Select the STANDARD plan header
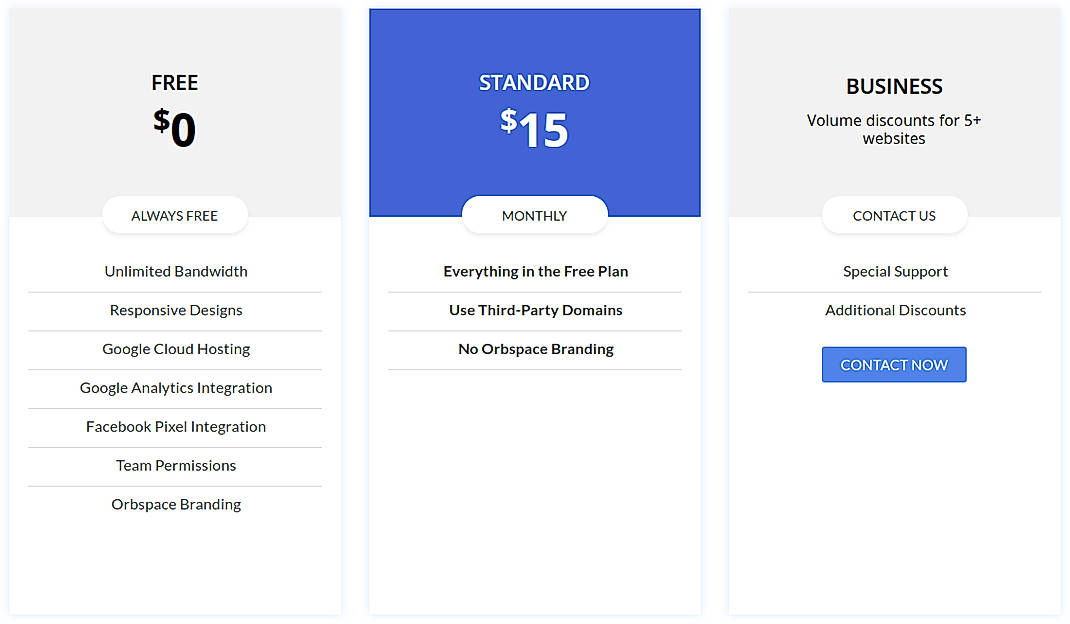Image resolution: width=1070 pixels, height=624 pixels. pyautogui.click(x=534, y=83)
